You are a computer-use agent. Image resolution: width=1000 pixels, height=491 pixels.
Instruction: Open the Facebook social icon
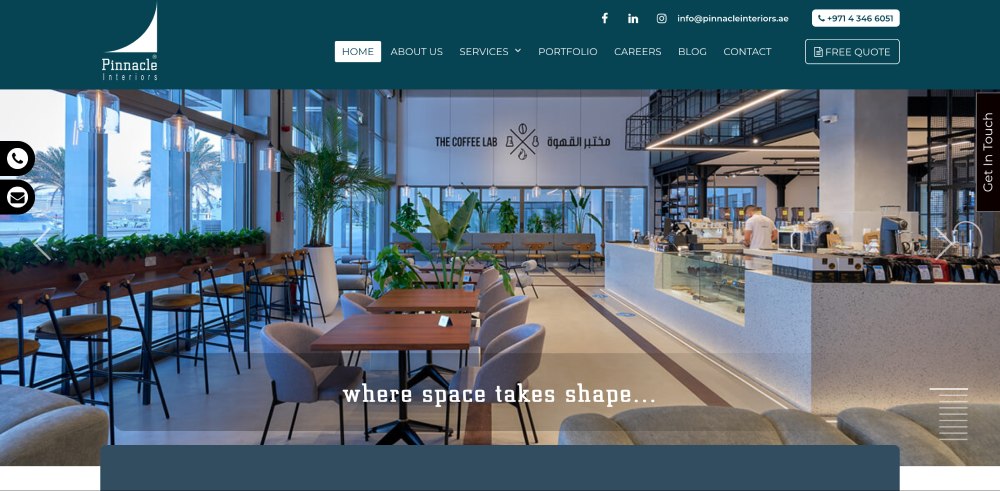605,18
